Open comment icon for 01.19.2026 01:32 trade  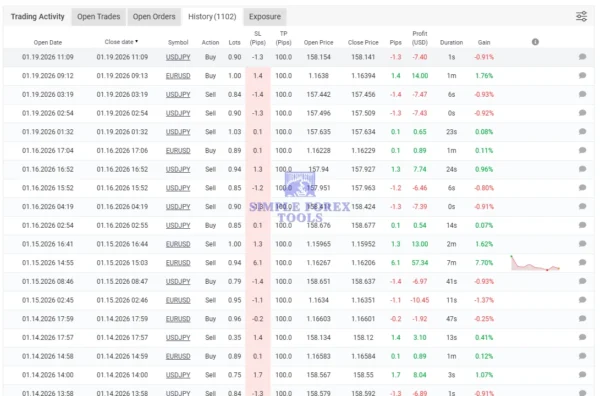click(x=582, y=132)
